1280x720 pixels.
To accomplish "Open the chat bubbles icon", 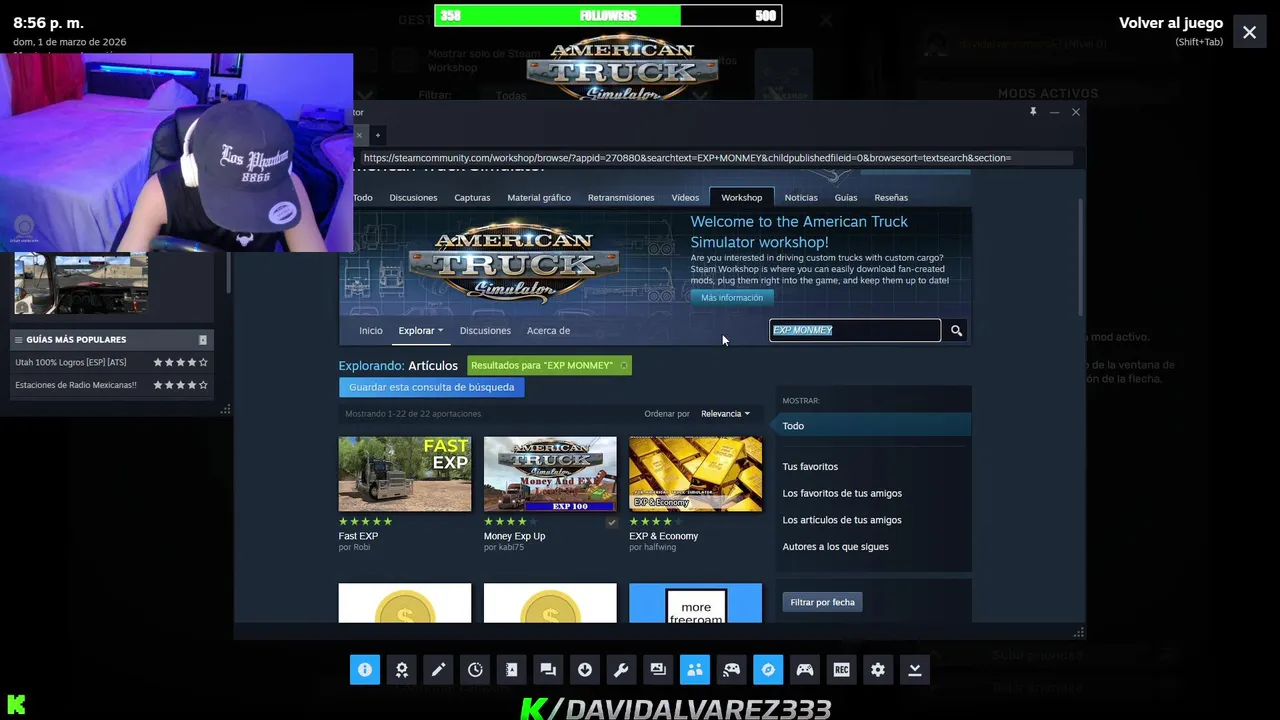I will (548, 670).
